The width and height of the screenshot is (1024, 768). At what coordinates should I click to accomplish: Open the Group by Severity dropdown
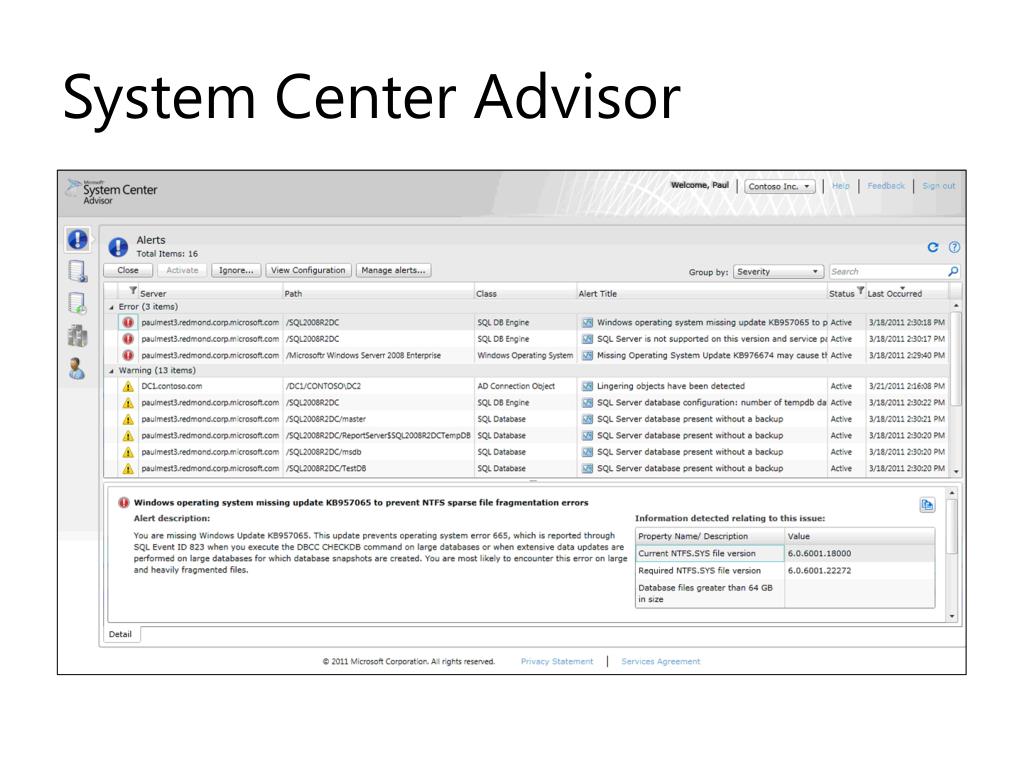[778, 271]
